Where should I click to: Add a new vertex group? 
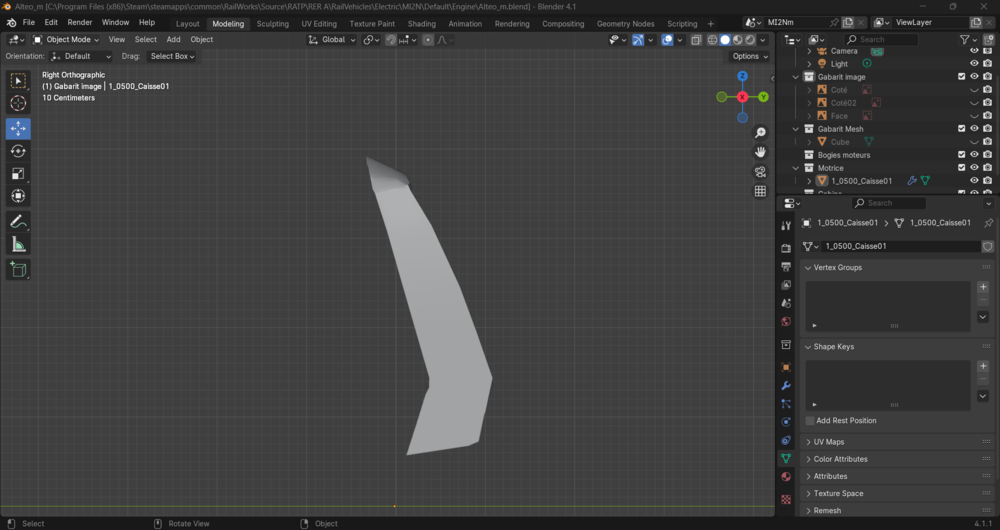[983, 287]
